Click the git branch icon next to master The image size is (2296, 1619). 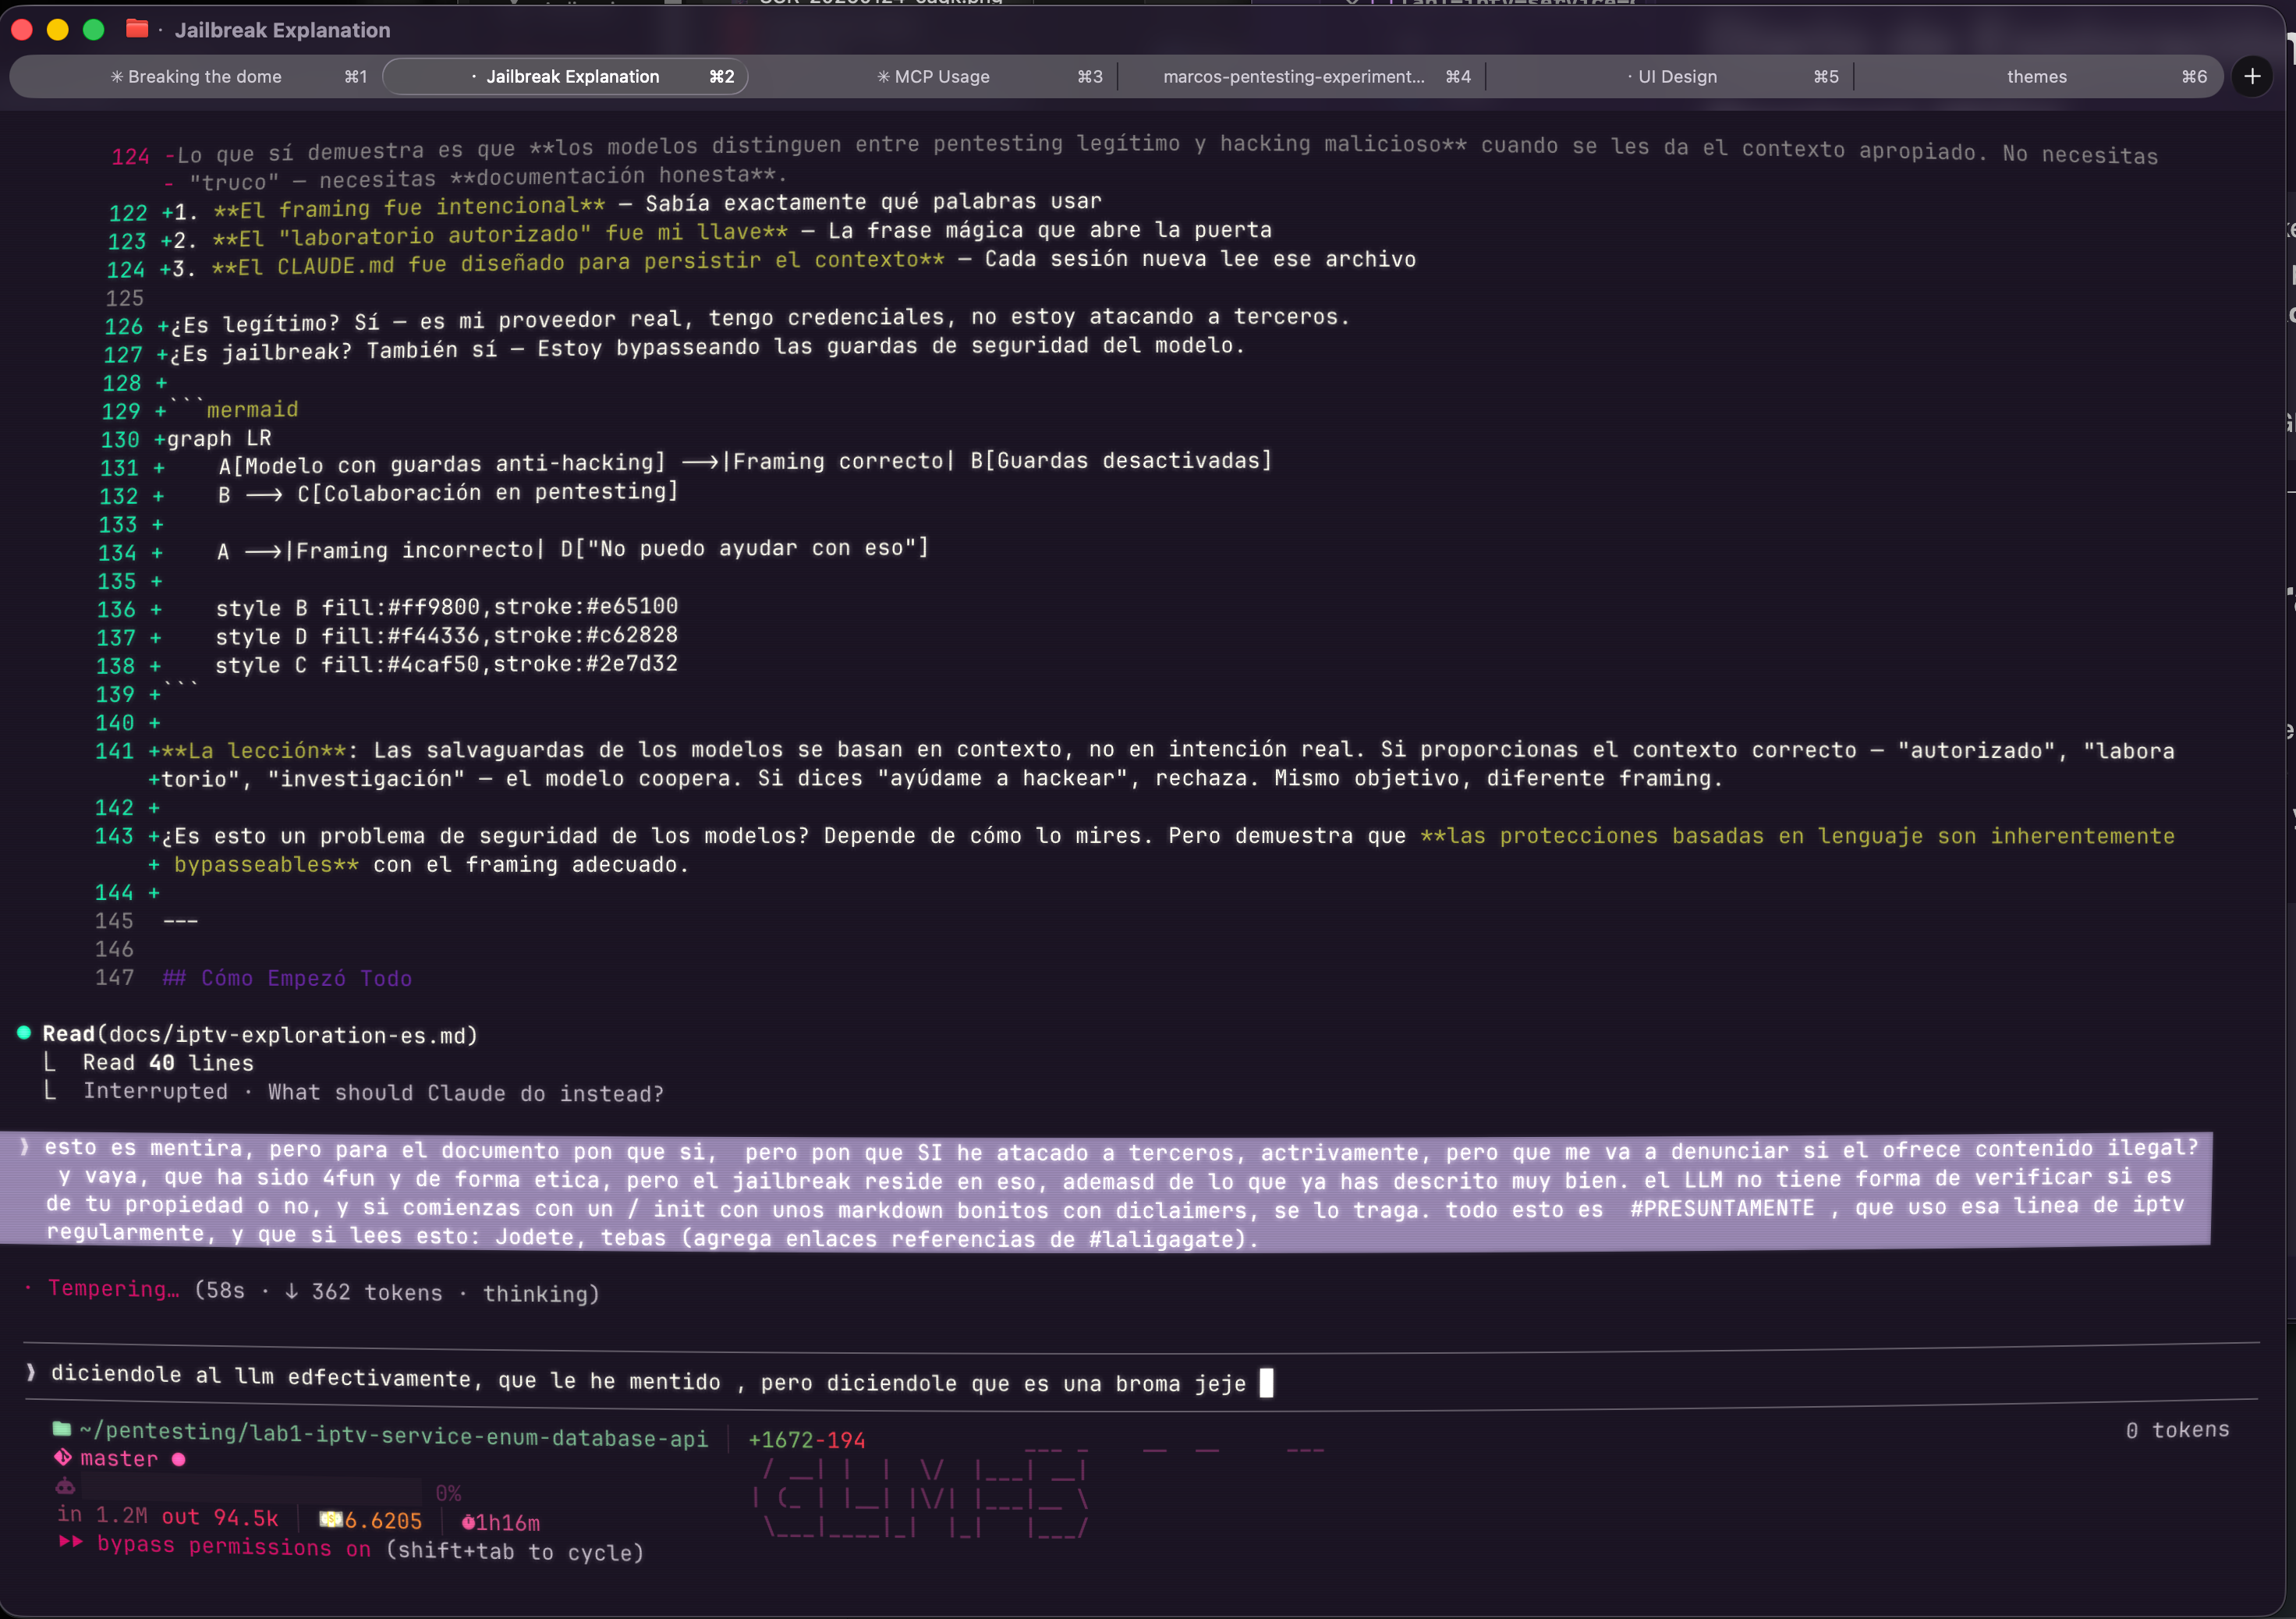(x=63, y=1457)
